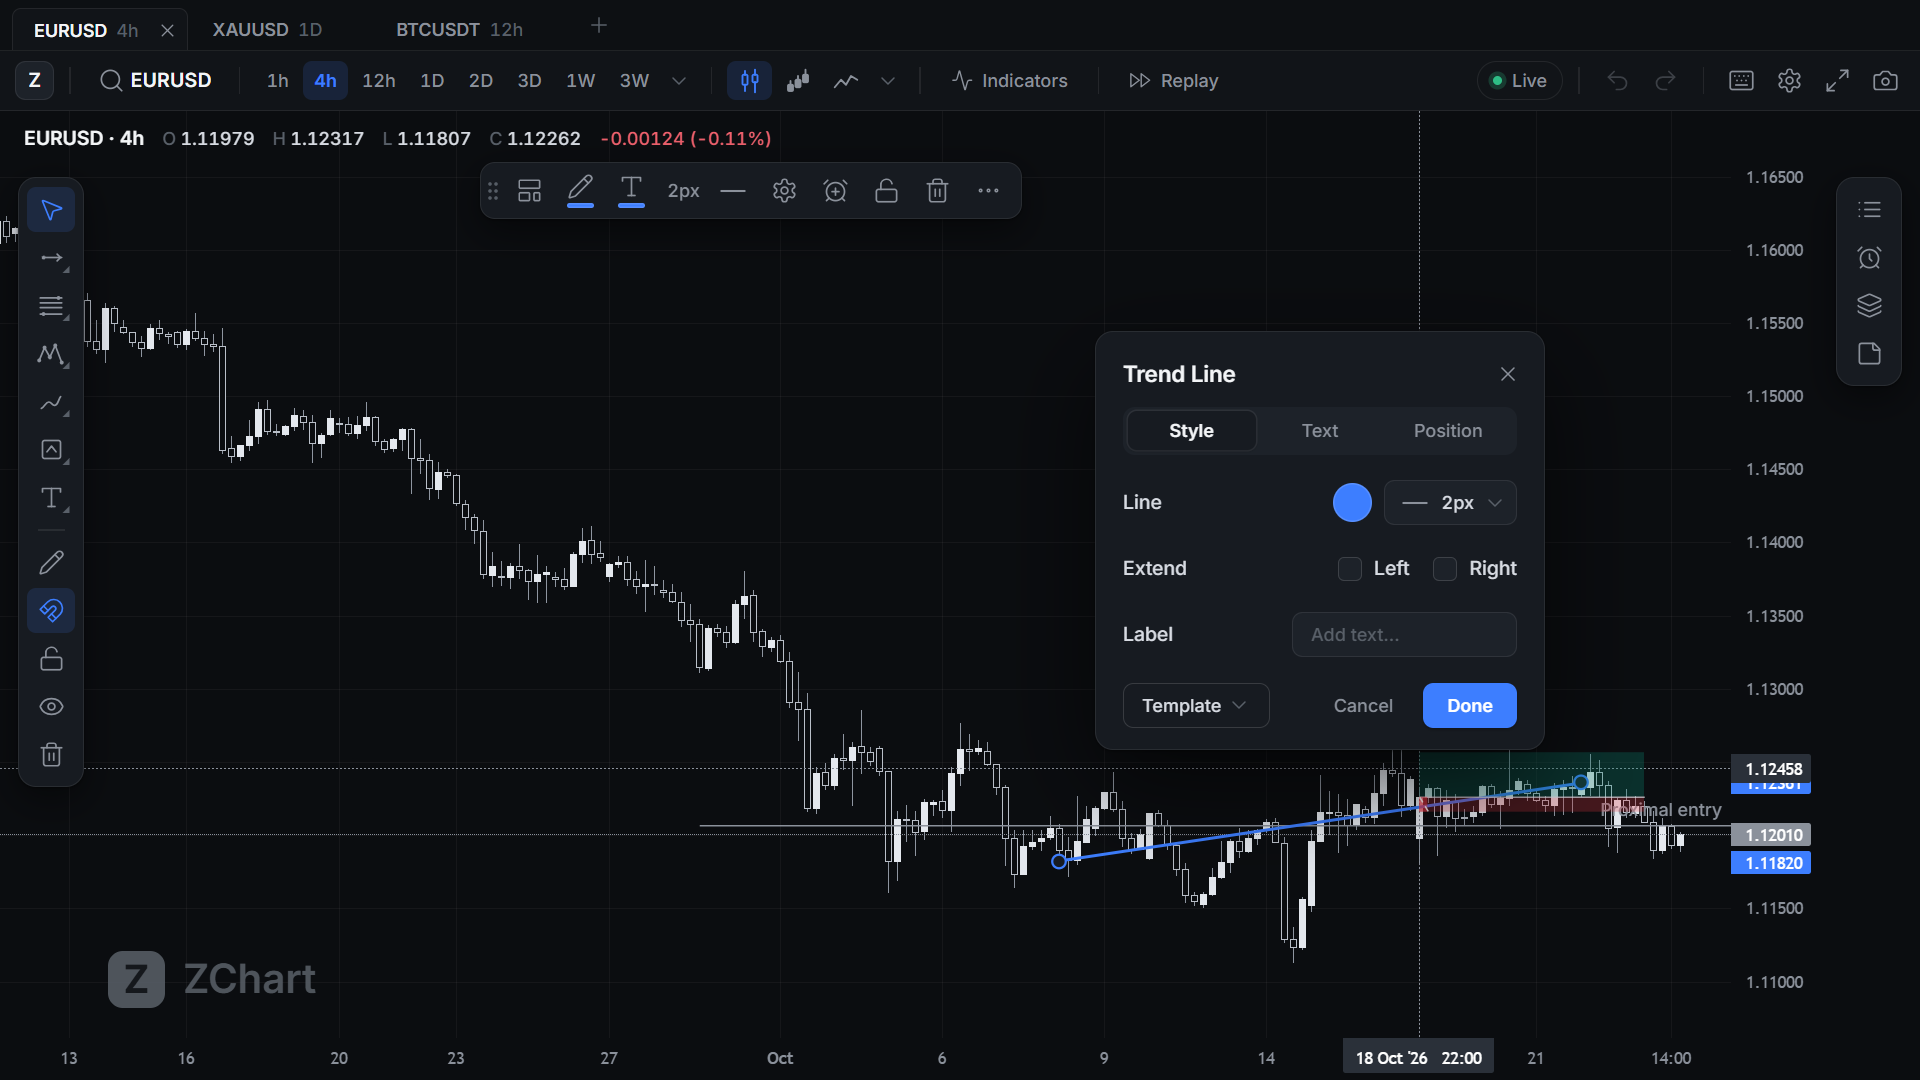Image resolution: width=1920 pixels, height=1080 pixels.
Task: Select the patterns zigzag tool
Action: click(51, 354)
